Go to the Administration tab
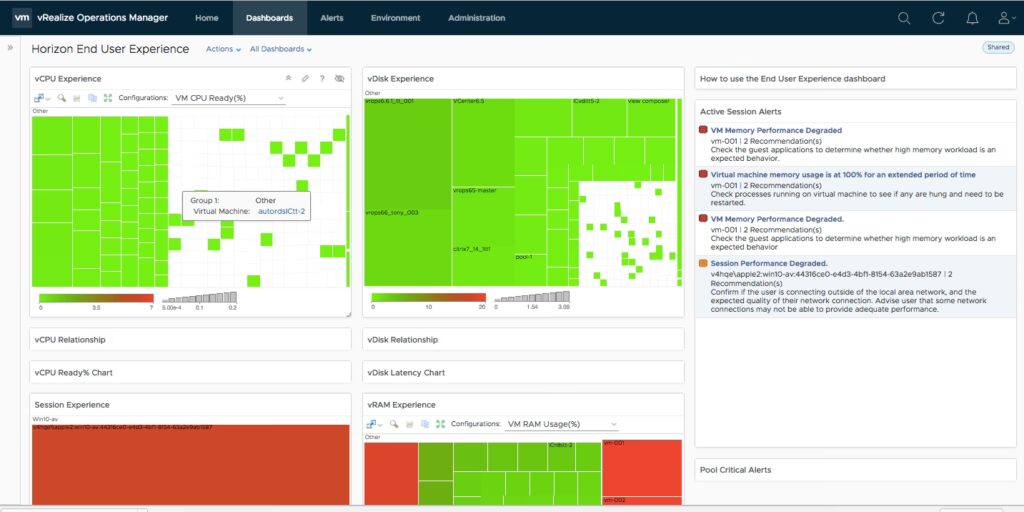The height and width of the screenshot is (512, 1024). pos(476,18)
